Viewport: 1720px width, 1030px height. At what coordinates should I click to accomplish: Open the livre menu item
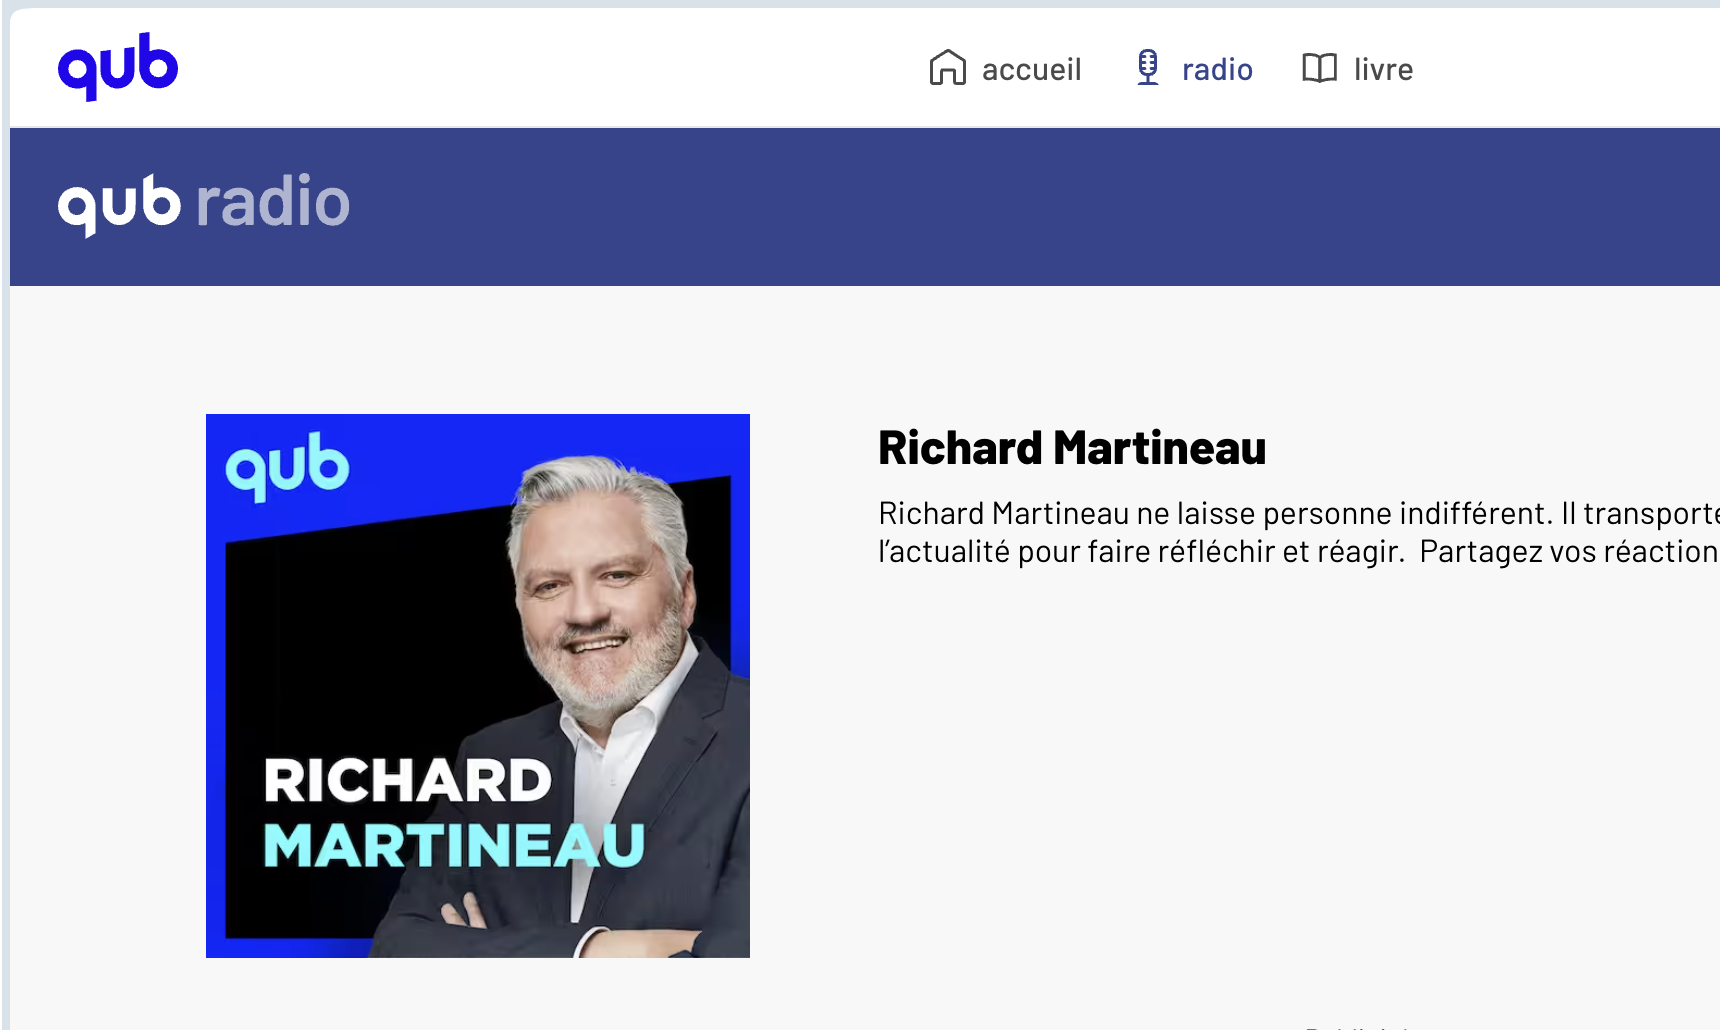(1357, 68)
